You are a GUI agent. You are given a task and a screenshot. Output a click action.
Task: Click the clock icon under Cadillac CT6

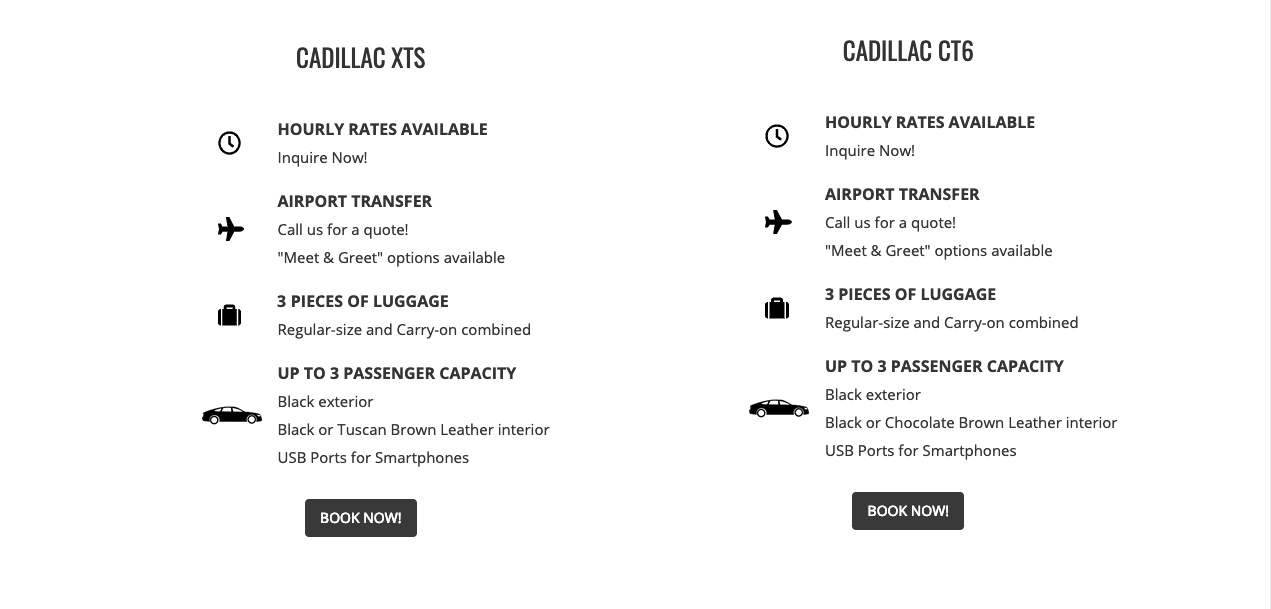[x=777, y=136]
